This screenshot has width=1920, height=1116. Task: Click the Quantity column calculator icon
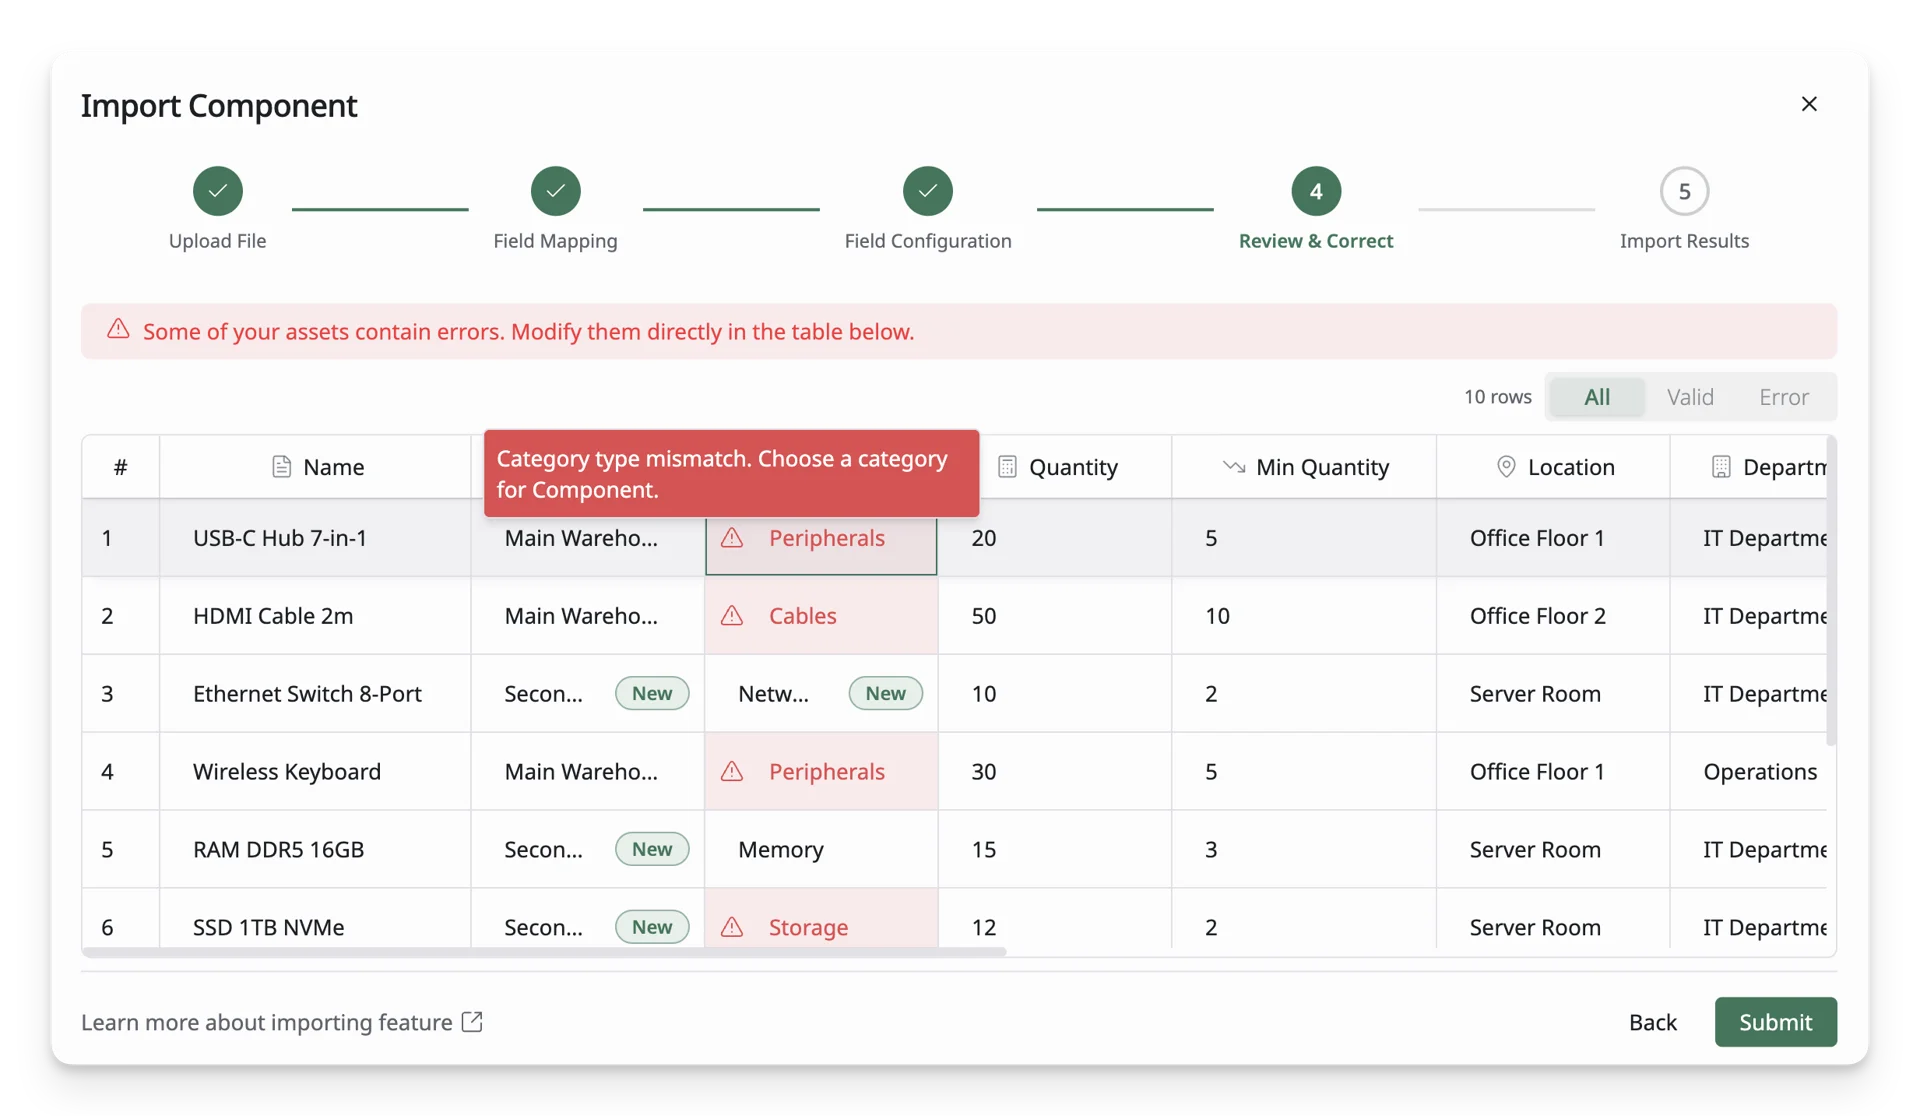[1007, 467]
